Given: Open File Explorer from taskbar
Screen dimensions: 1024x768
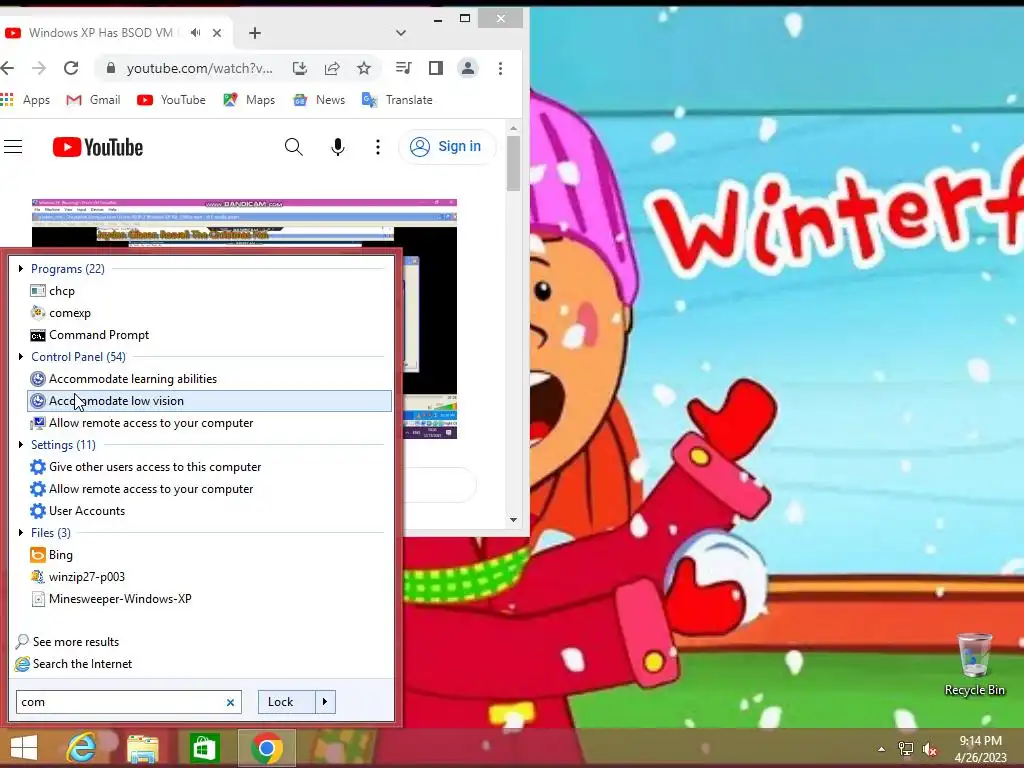Looking at the screenshot, I should click(x=142, y=748).
